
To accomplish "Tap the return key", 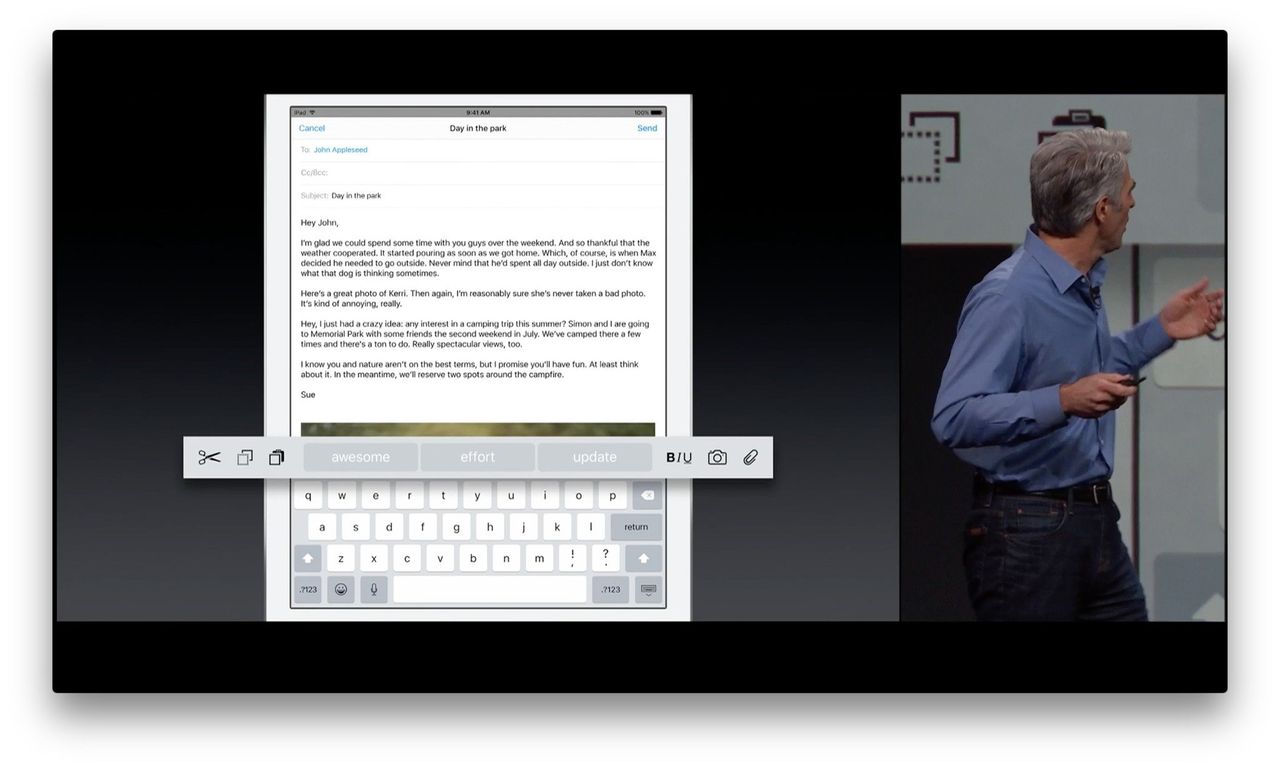I will click(636, 527).
